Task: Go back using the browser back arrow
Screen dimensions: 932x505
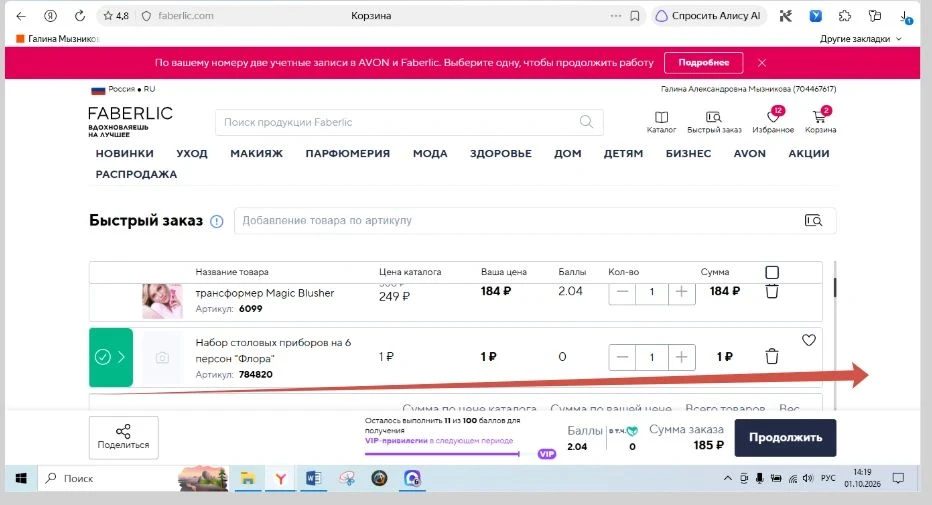Action: (x=21, y=16)
